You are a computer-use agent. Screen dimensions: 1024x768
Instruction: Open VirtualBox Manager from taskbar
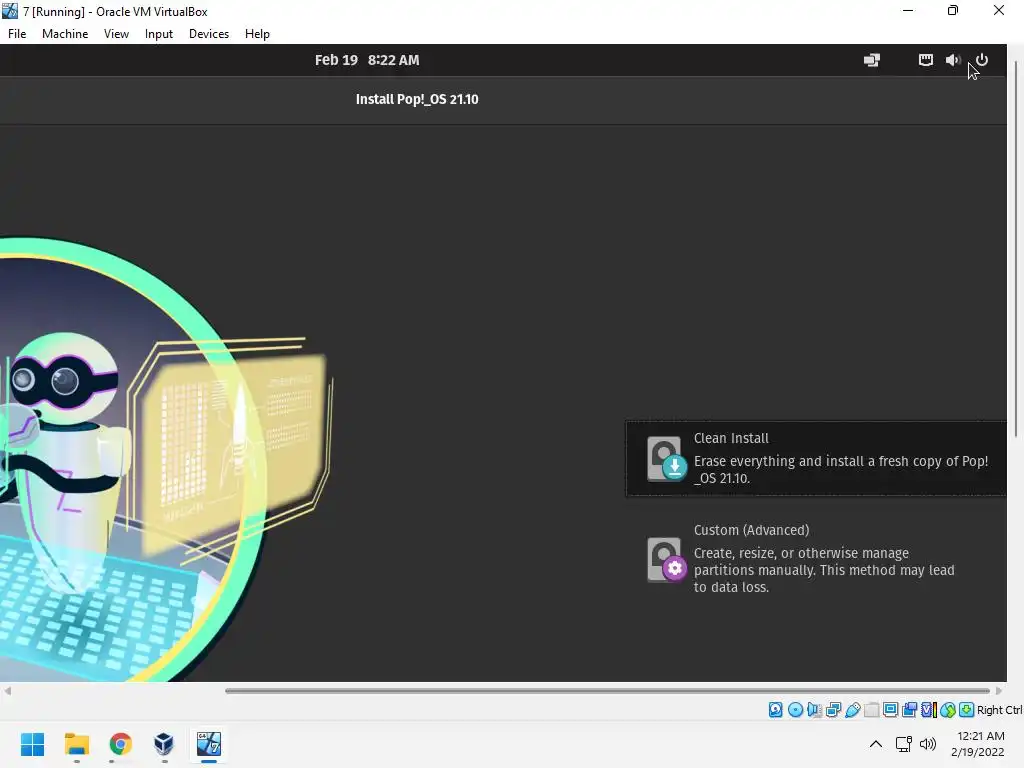pos(164,744)
